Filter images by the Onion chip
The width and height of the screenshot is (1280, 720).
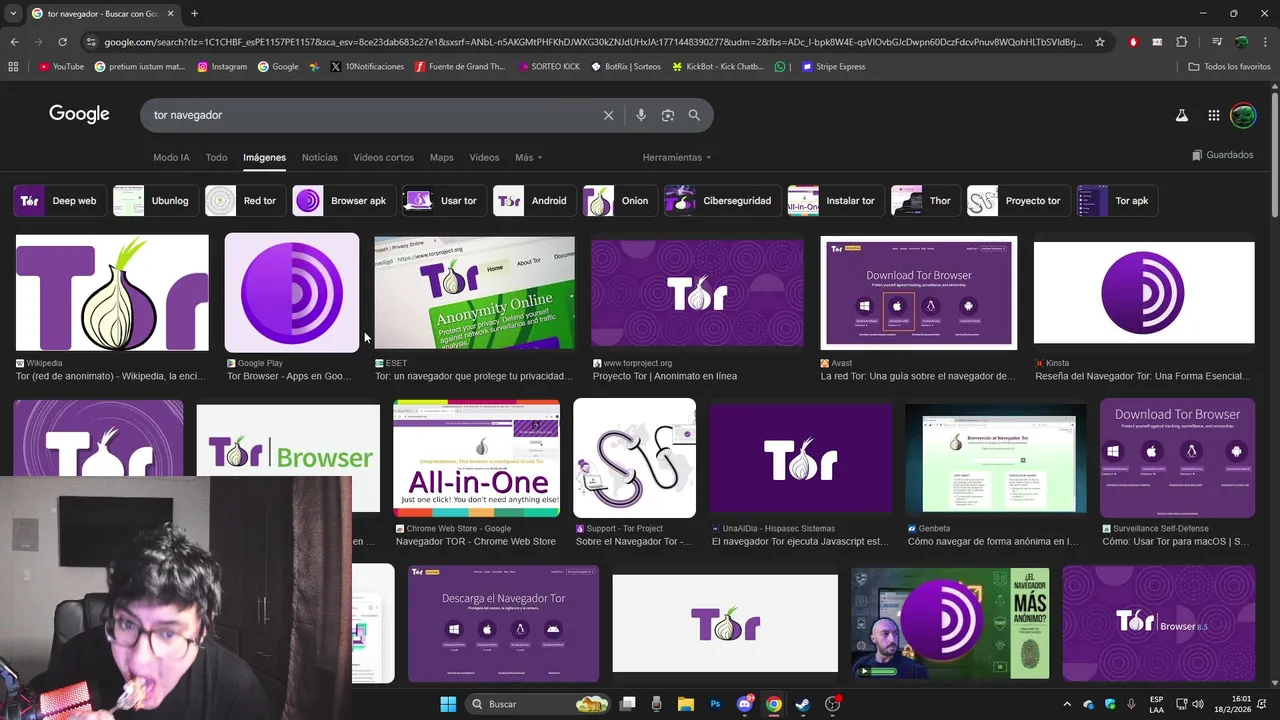click(x=621, y=201)
